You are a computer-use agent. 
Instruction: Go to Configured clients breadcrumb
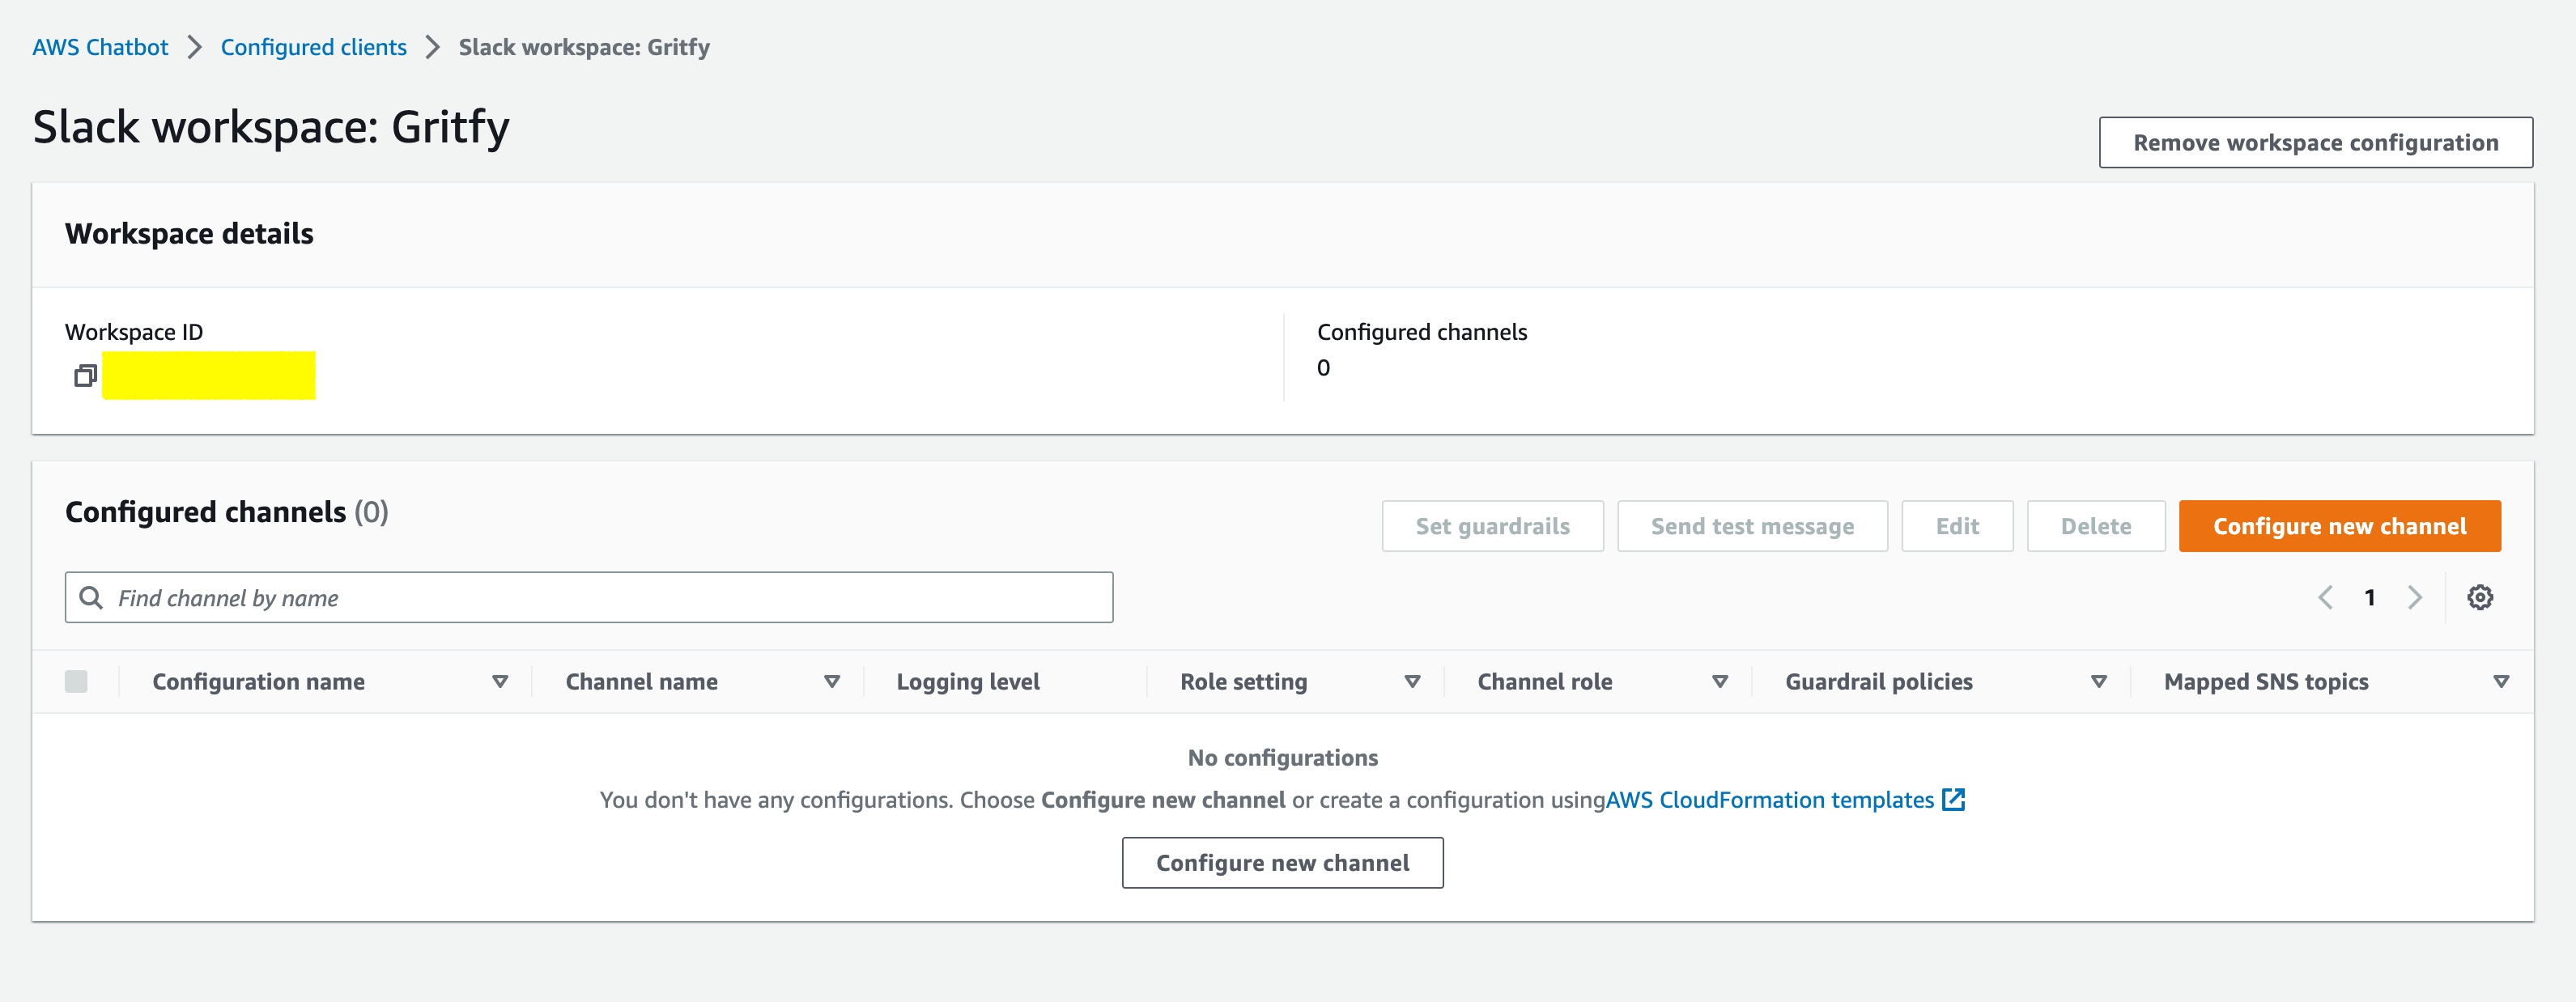click(x=313, y=47)
